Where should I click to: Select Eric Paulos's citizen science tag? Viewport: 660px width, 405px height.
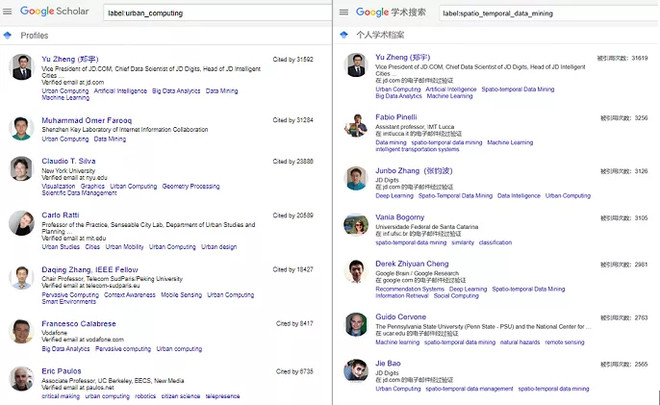pos(181,396)
